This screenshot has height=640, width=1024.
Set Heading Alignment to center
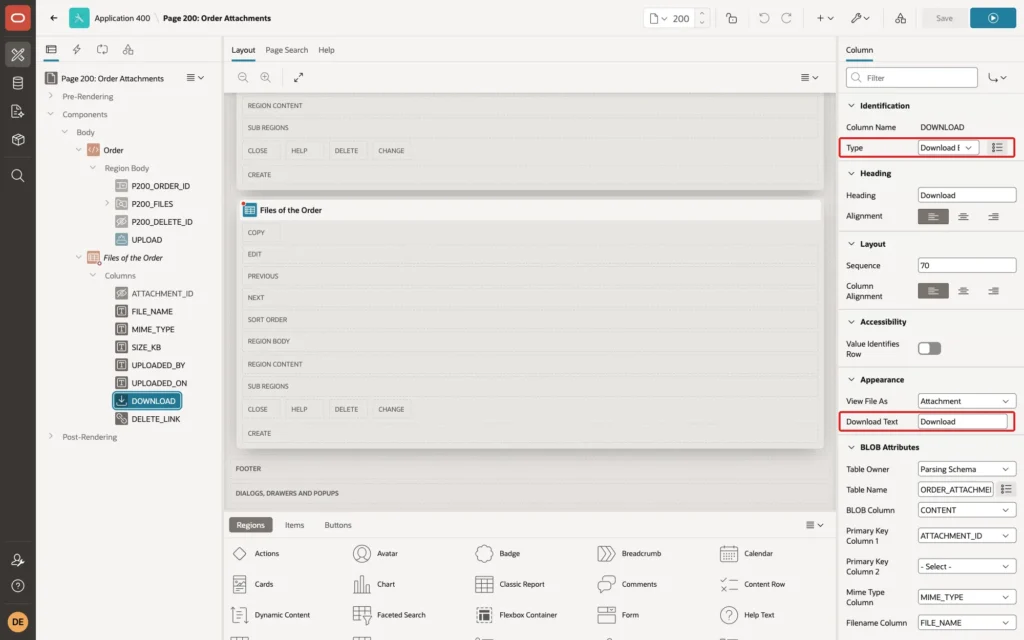point(963,216)
